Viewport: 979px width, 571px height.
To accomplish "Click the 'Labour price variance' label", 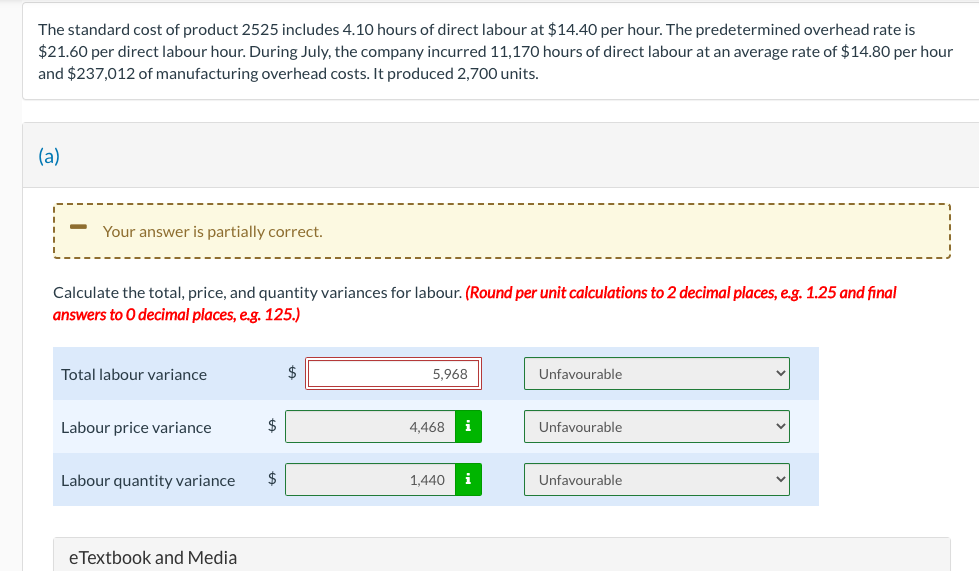I will [x=136, y=427].
